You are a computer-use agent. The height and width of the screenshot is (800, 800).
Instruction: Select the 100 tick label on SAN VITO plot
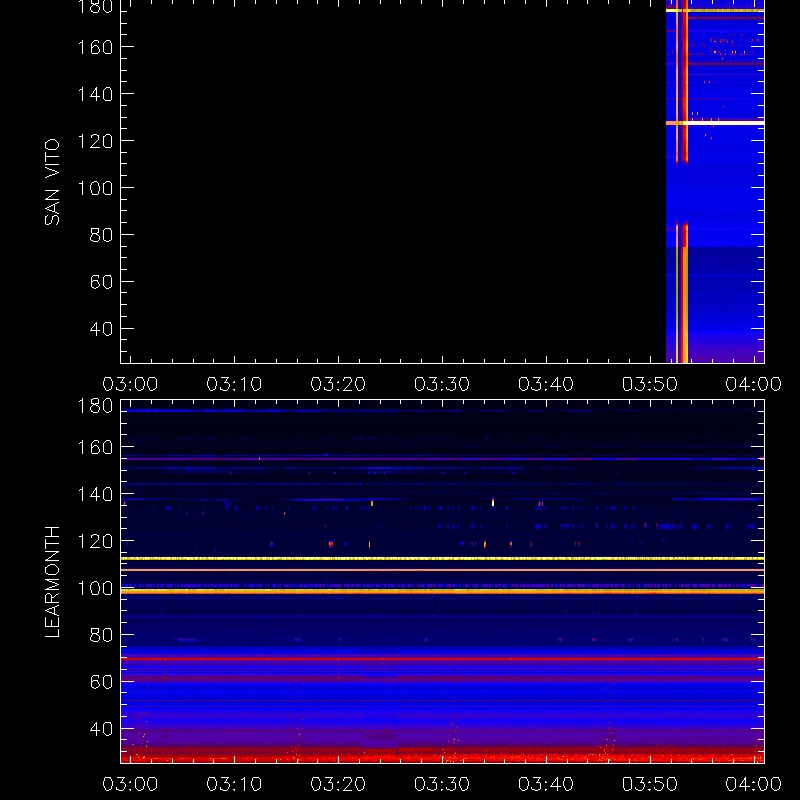95,188
